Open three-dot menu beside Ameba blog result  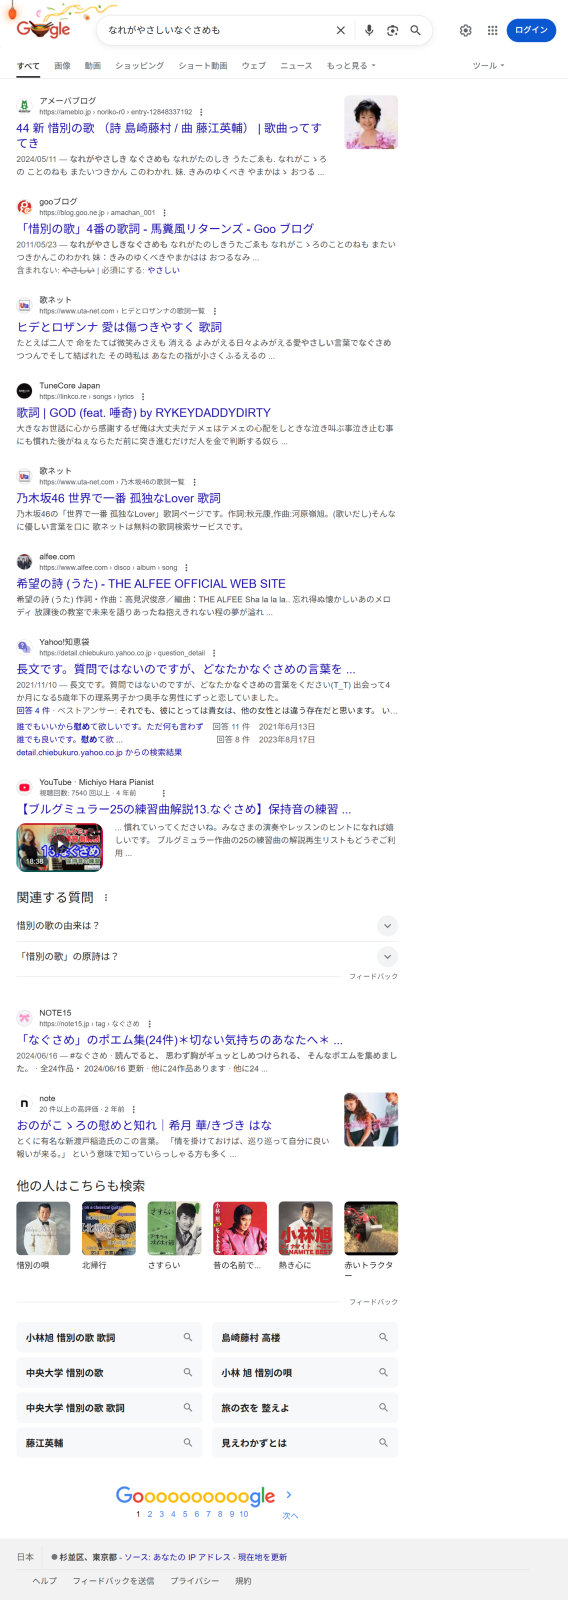(201, 112)
